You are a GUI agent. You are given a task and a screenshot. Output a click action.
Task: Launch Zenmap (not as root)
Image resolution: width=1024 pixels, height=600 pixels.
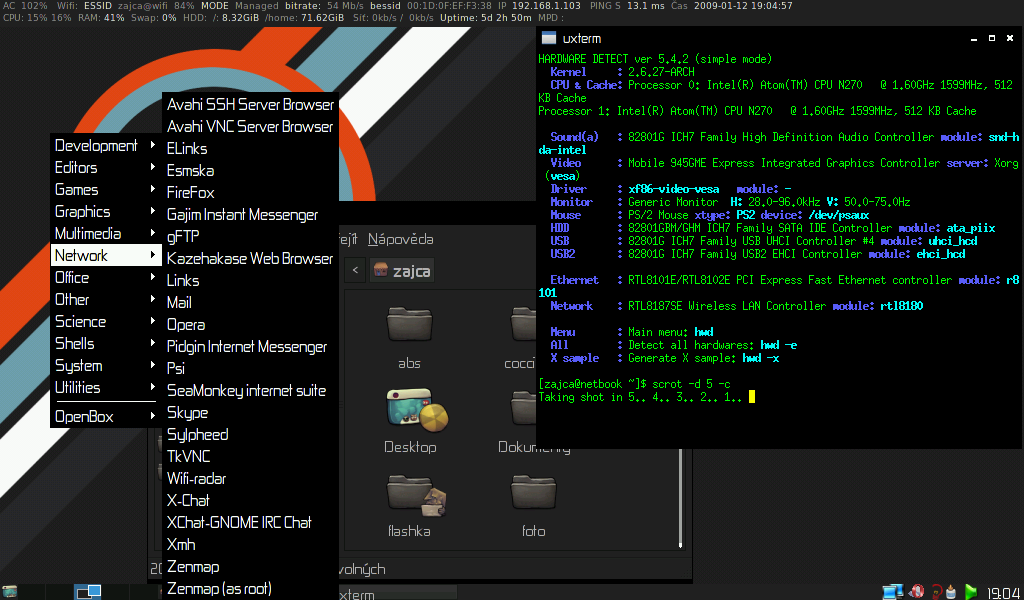click(x=250, y=566)
